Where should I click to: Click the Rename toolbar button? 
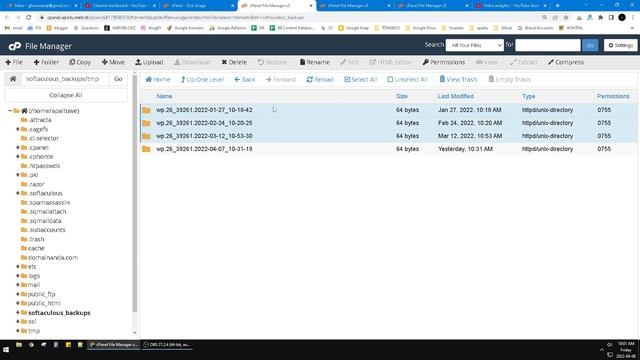click(315, 62)
